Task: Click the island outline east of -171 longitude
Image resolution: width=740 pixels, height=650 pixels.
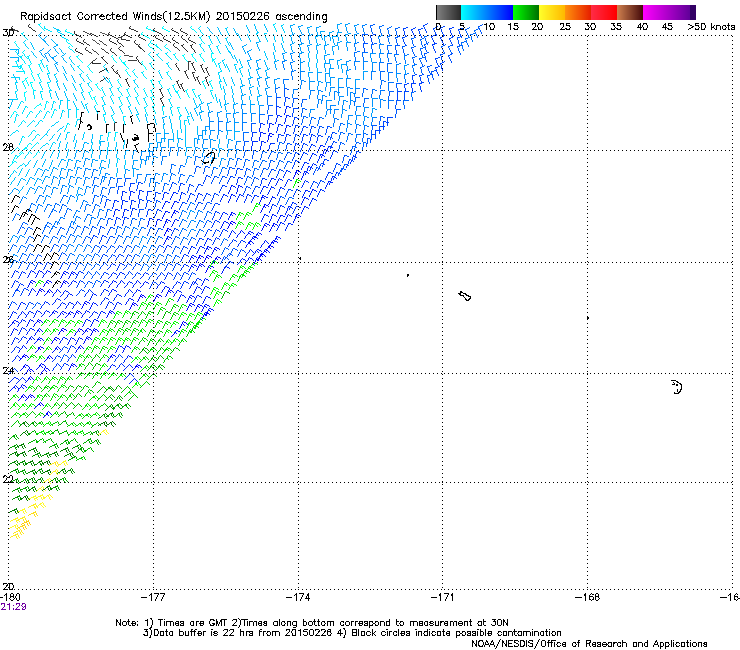Action: pyautogui.click(x=465, y=296)
